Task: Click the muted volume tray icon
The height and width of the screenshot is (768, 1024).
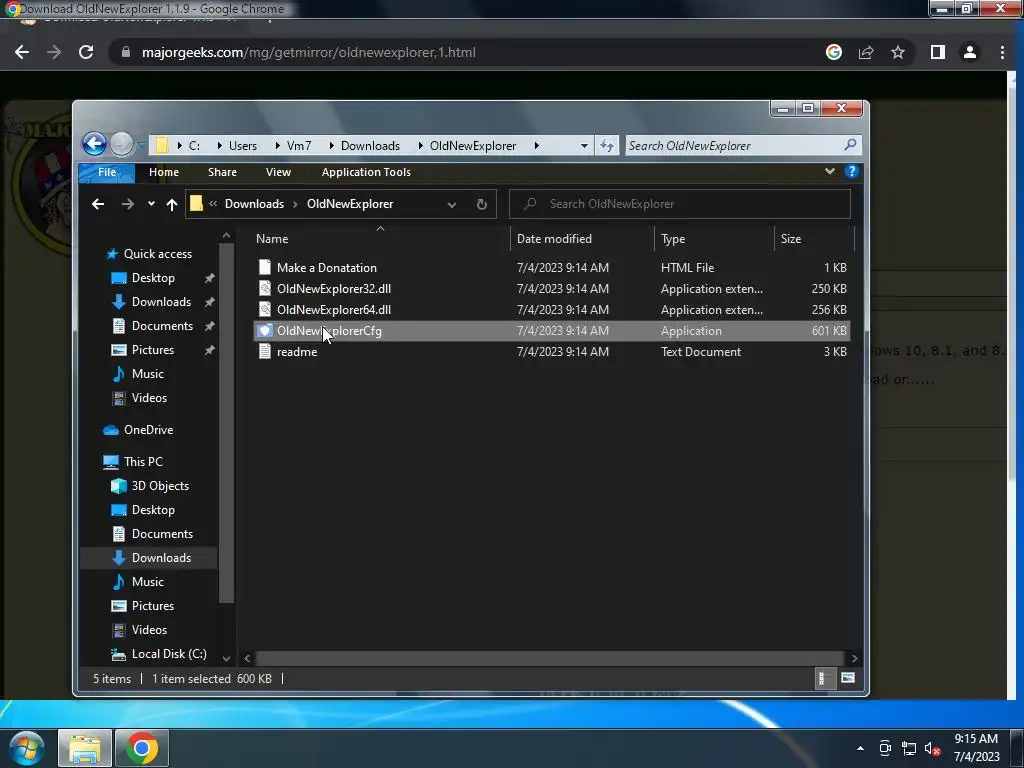Action: click(932, 748)
